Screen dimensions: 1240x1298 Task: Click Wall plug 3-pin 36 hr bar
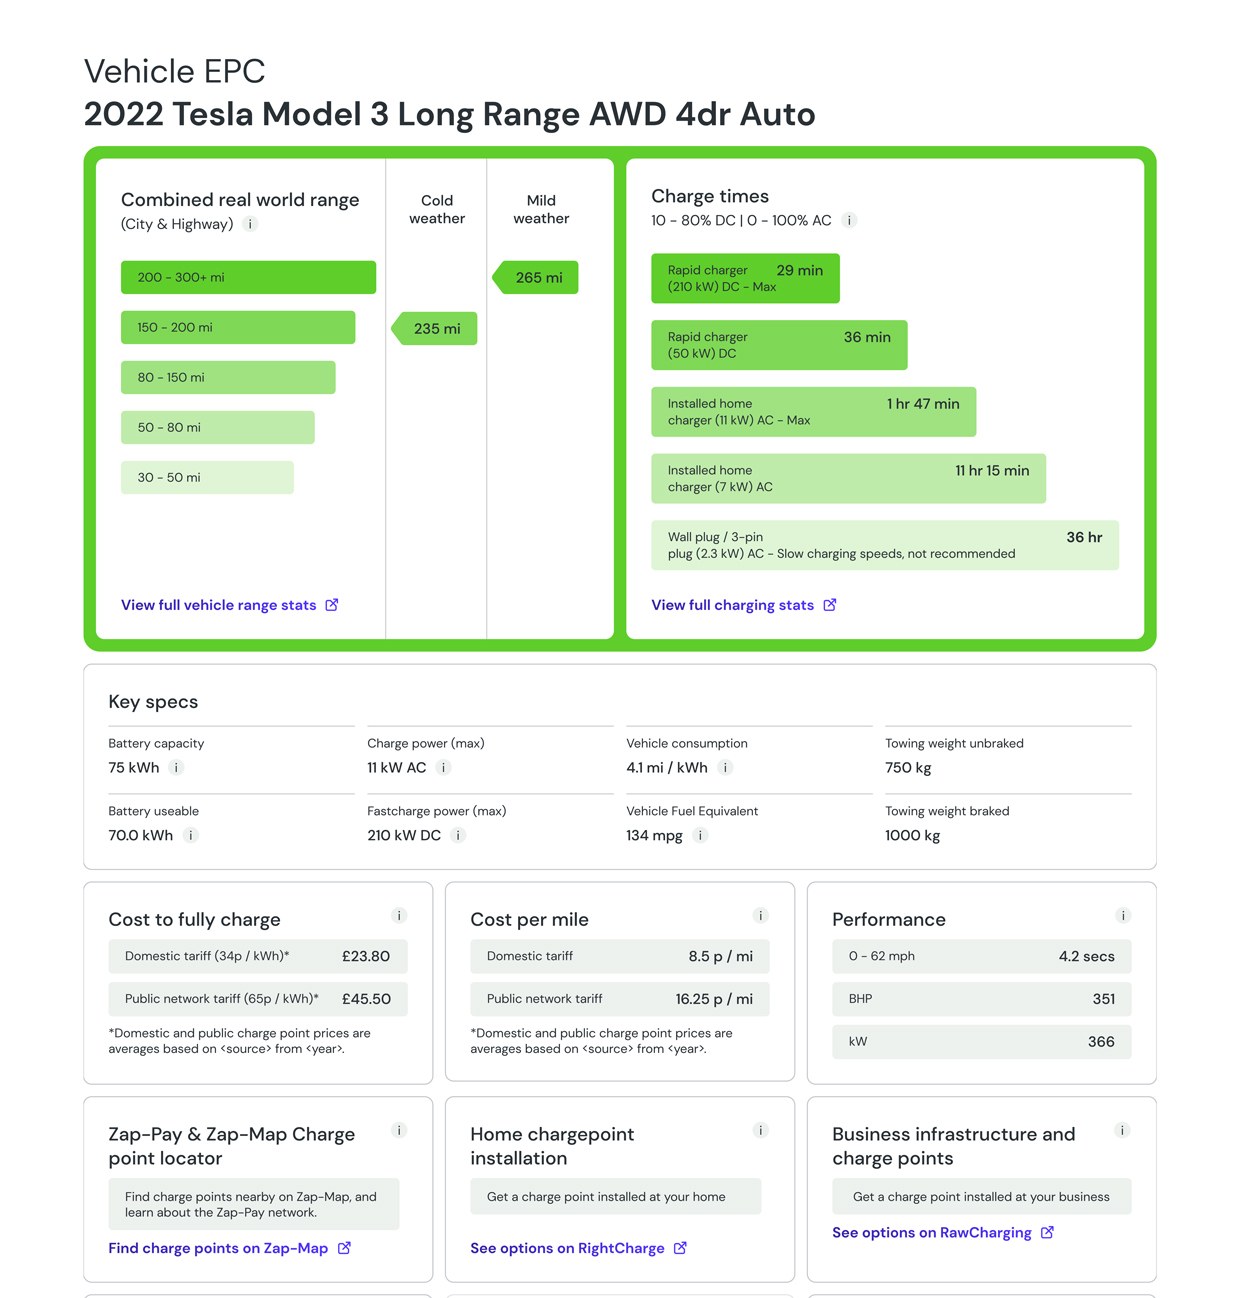point(885,545)
